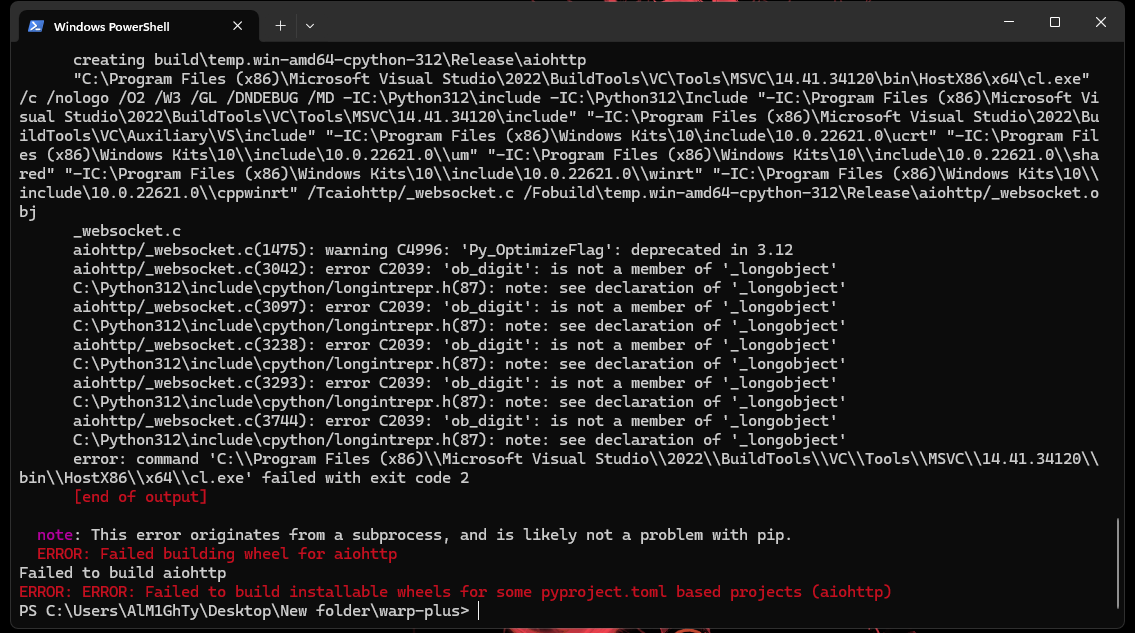Close the terminal window
The width and height of the screenshot is (1135, 633).
click(1101, 22)
